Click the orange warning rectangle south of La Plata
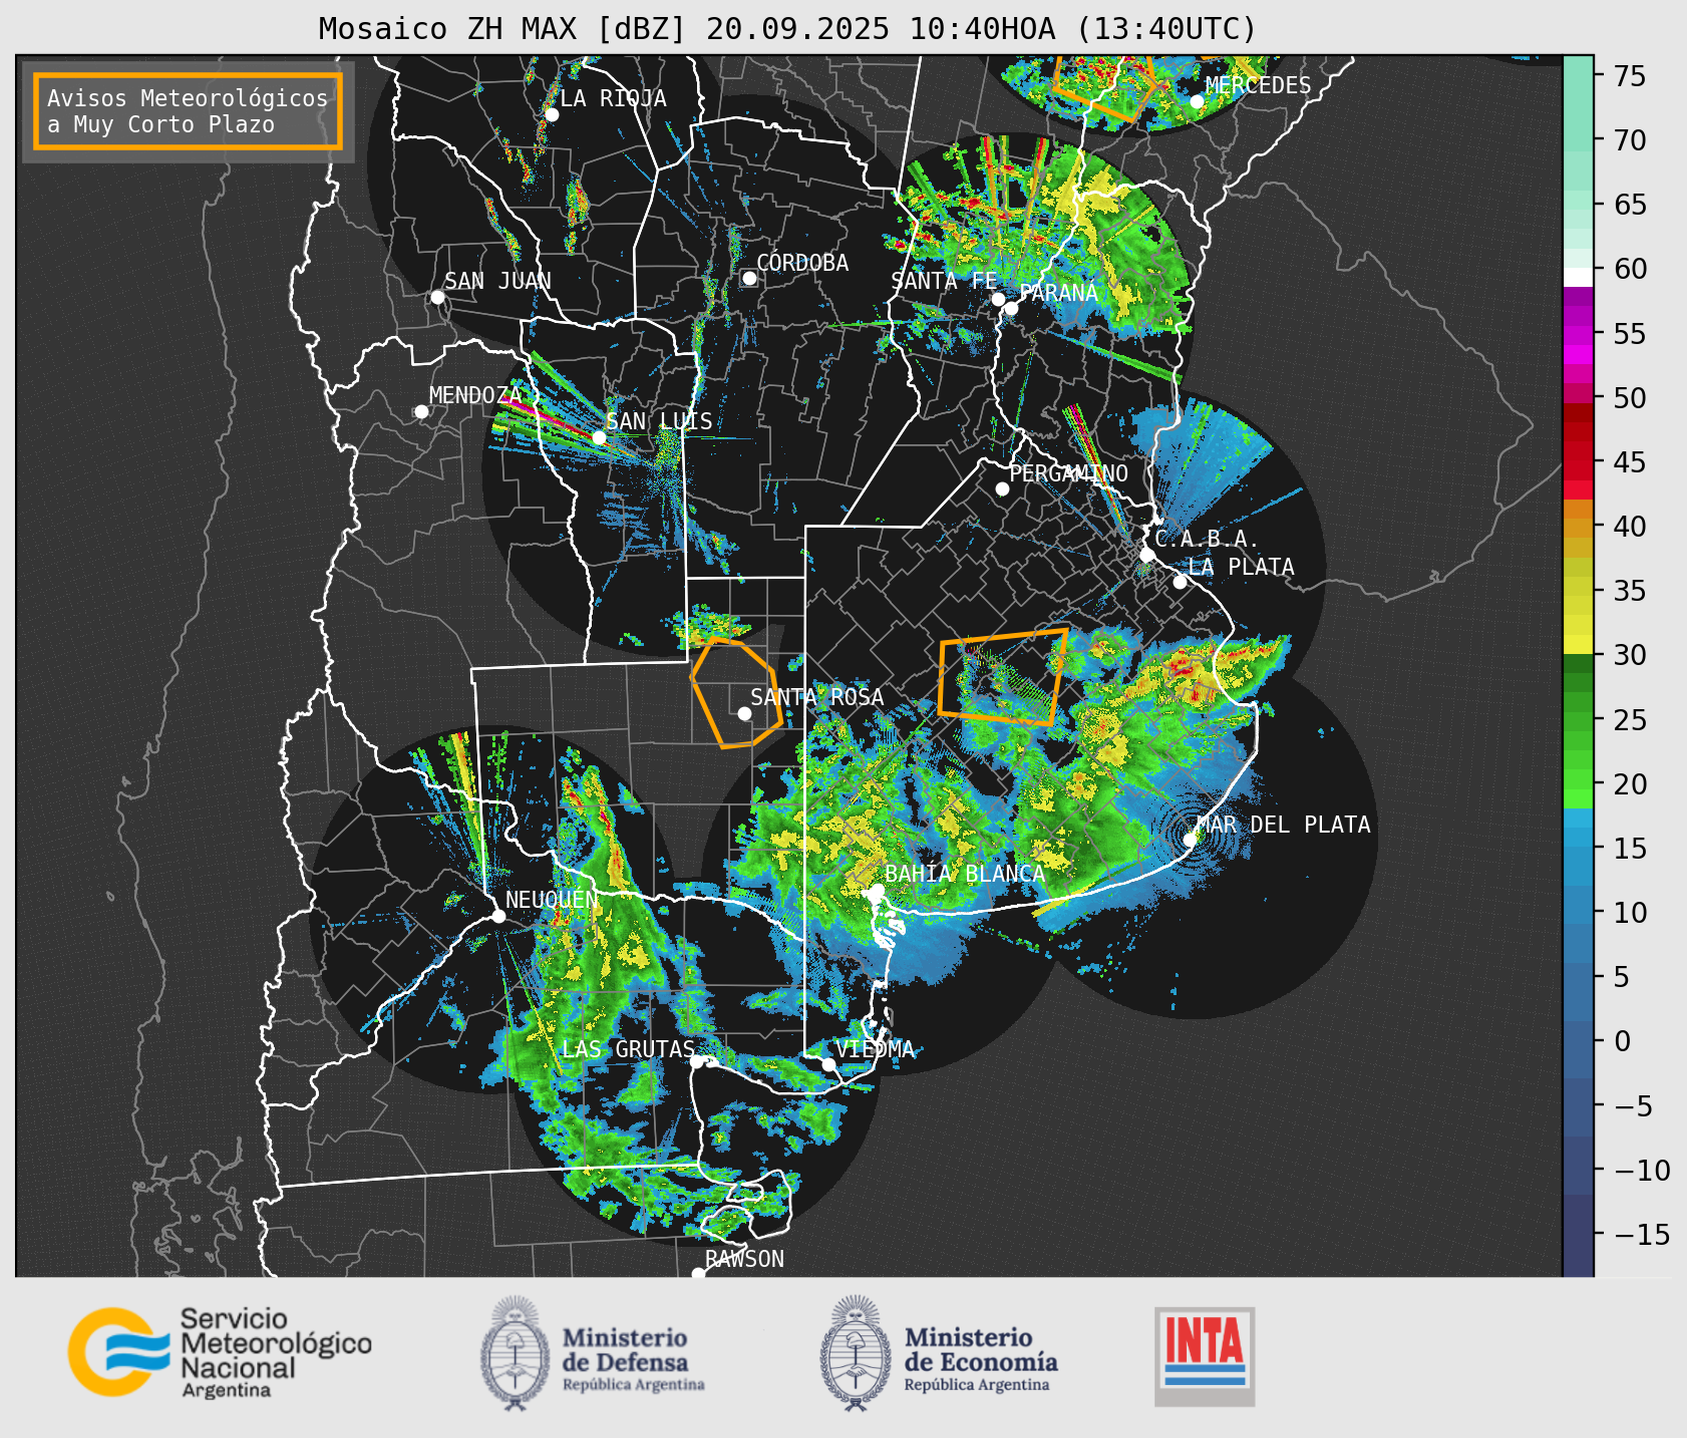Viewport: 1687px width, 1438px height. point(1003,677)
